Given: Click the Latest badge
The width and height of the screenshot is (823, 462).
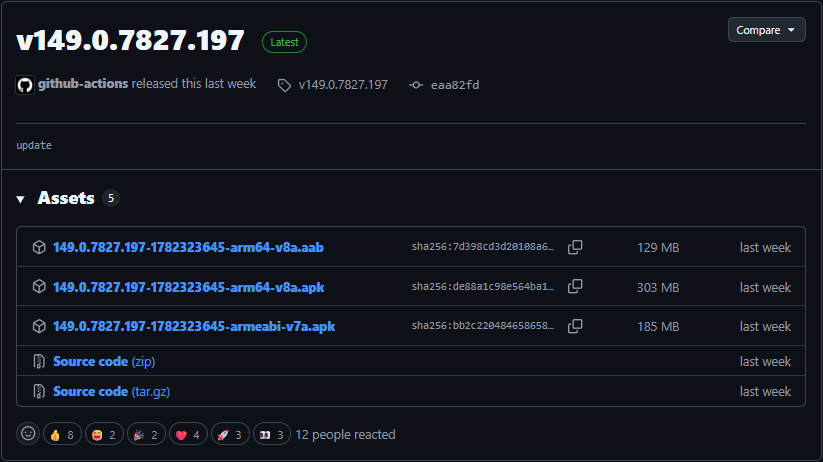Looking at the screenshot, I should pyautogui.click(x=284, y=42).
